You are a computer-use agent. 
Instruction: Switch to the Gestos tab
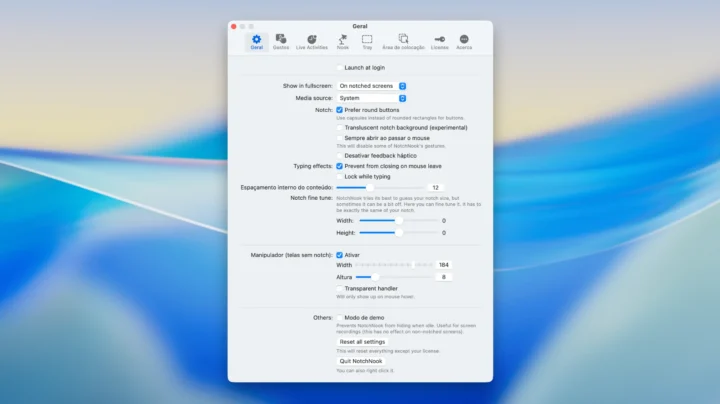click(x=280, y=41)
